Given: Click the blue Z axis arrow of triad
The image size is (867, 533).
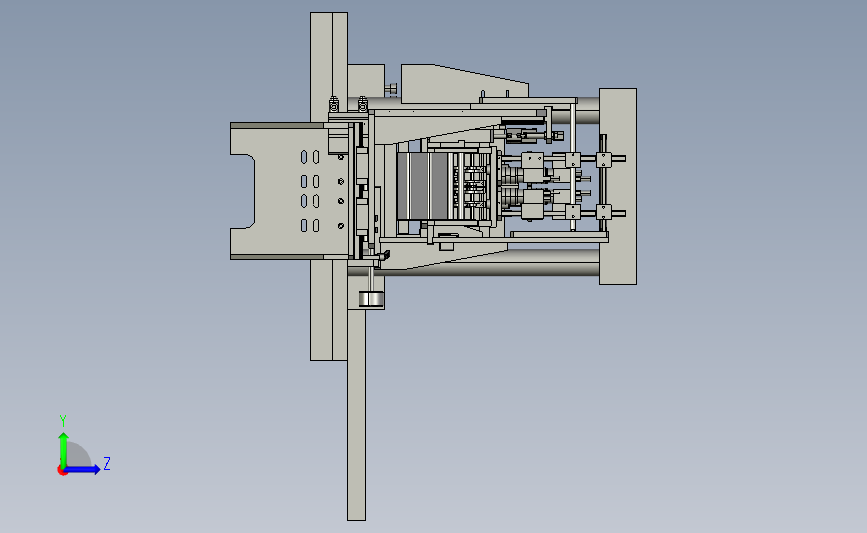Looking at the screenshot, I should click(82, 470).
